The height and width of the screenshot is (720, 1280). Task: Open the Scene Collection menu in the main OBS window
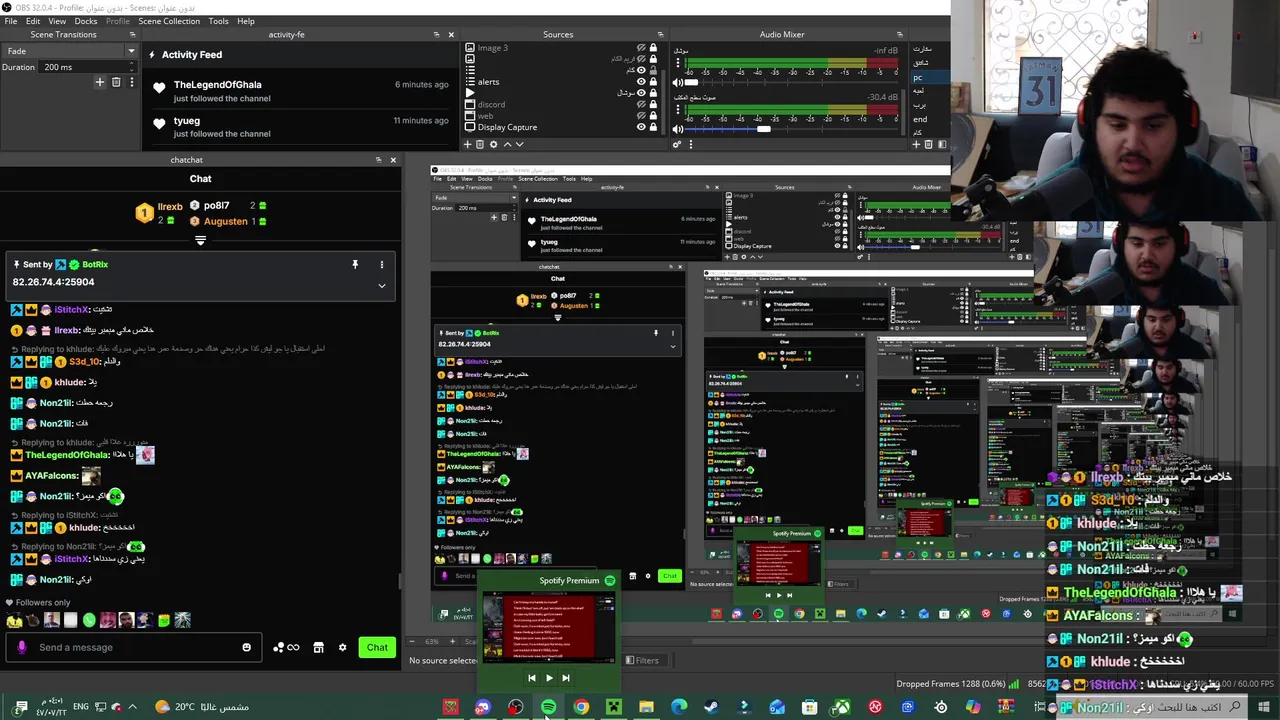click(x=169, y=21)
